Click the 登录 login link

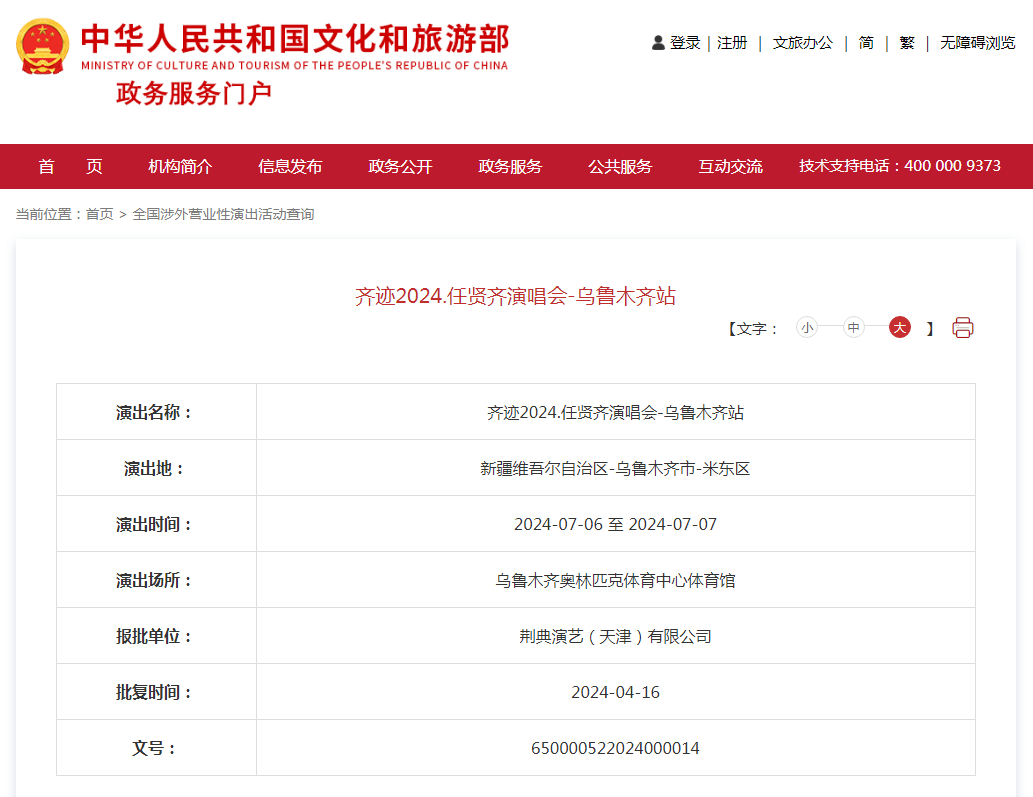pos(685,43)
